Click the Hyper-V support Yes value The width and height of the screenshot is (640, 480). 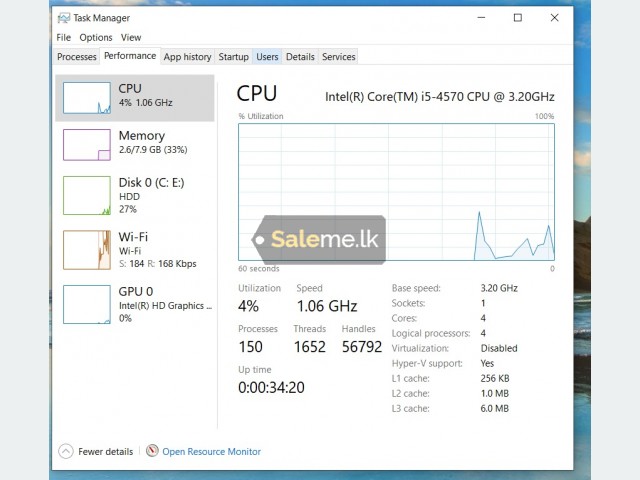click(487, 363)
